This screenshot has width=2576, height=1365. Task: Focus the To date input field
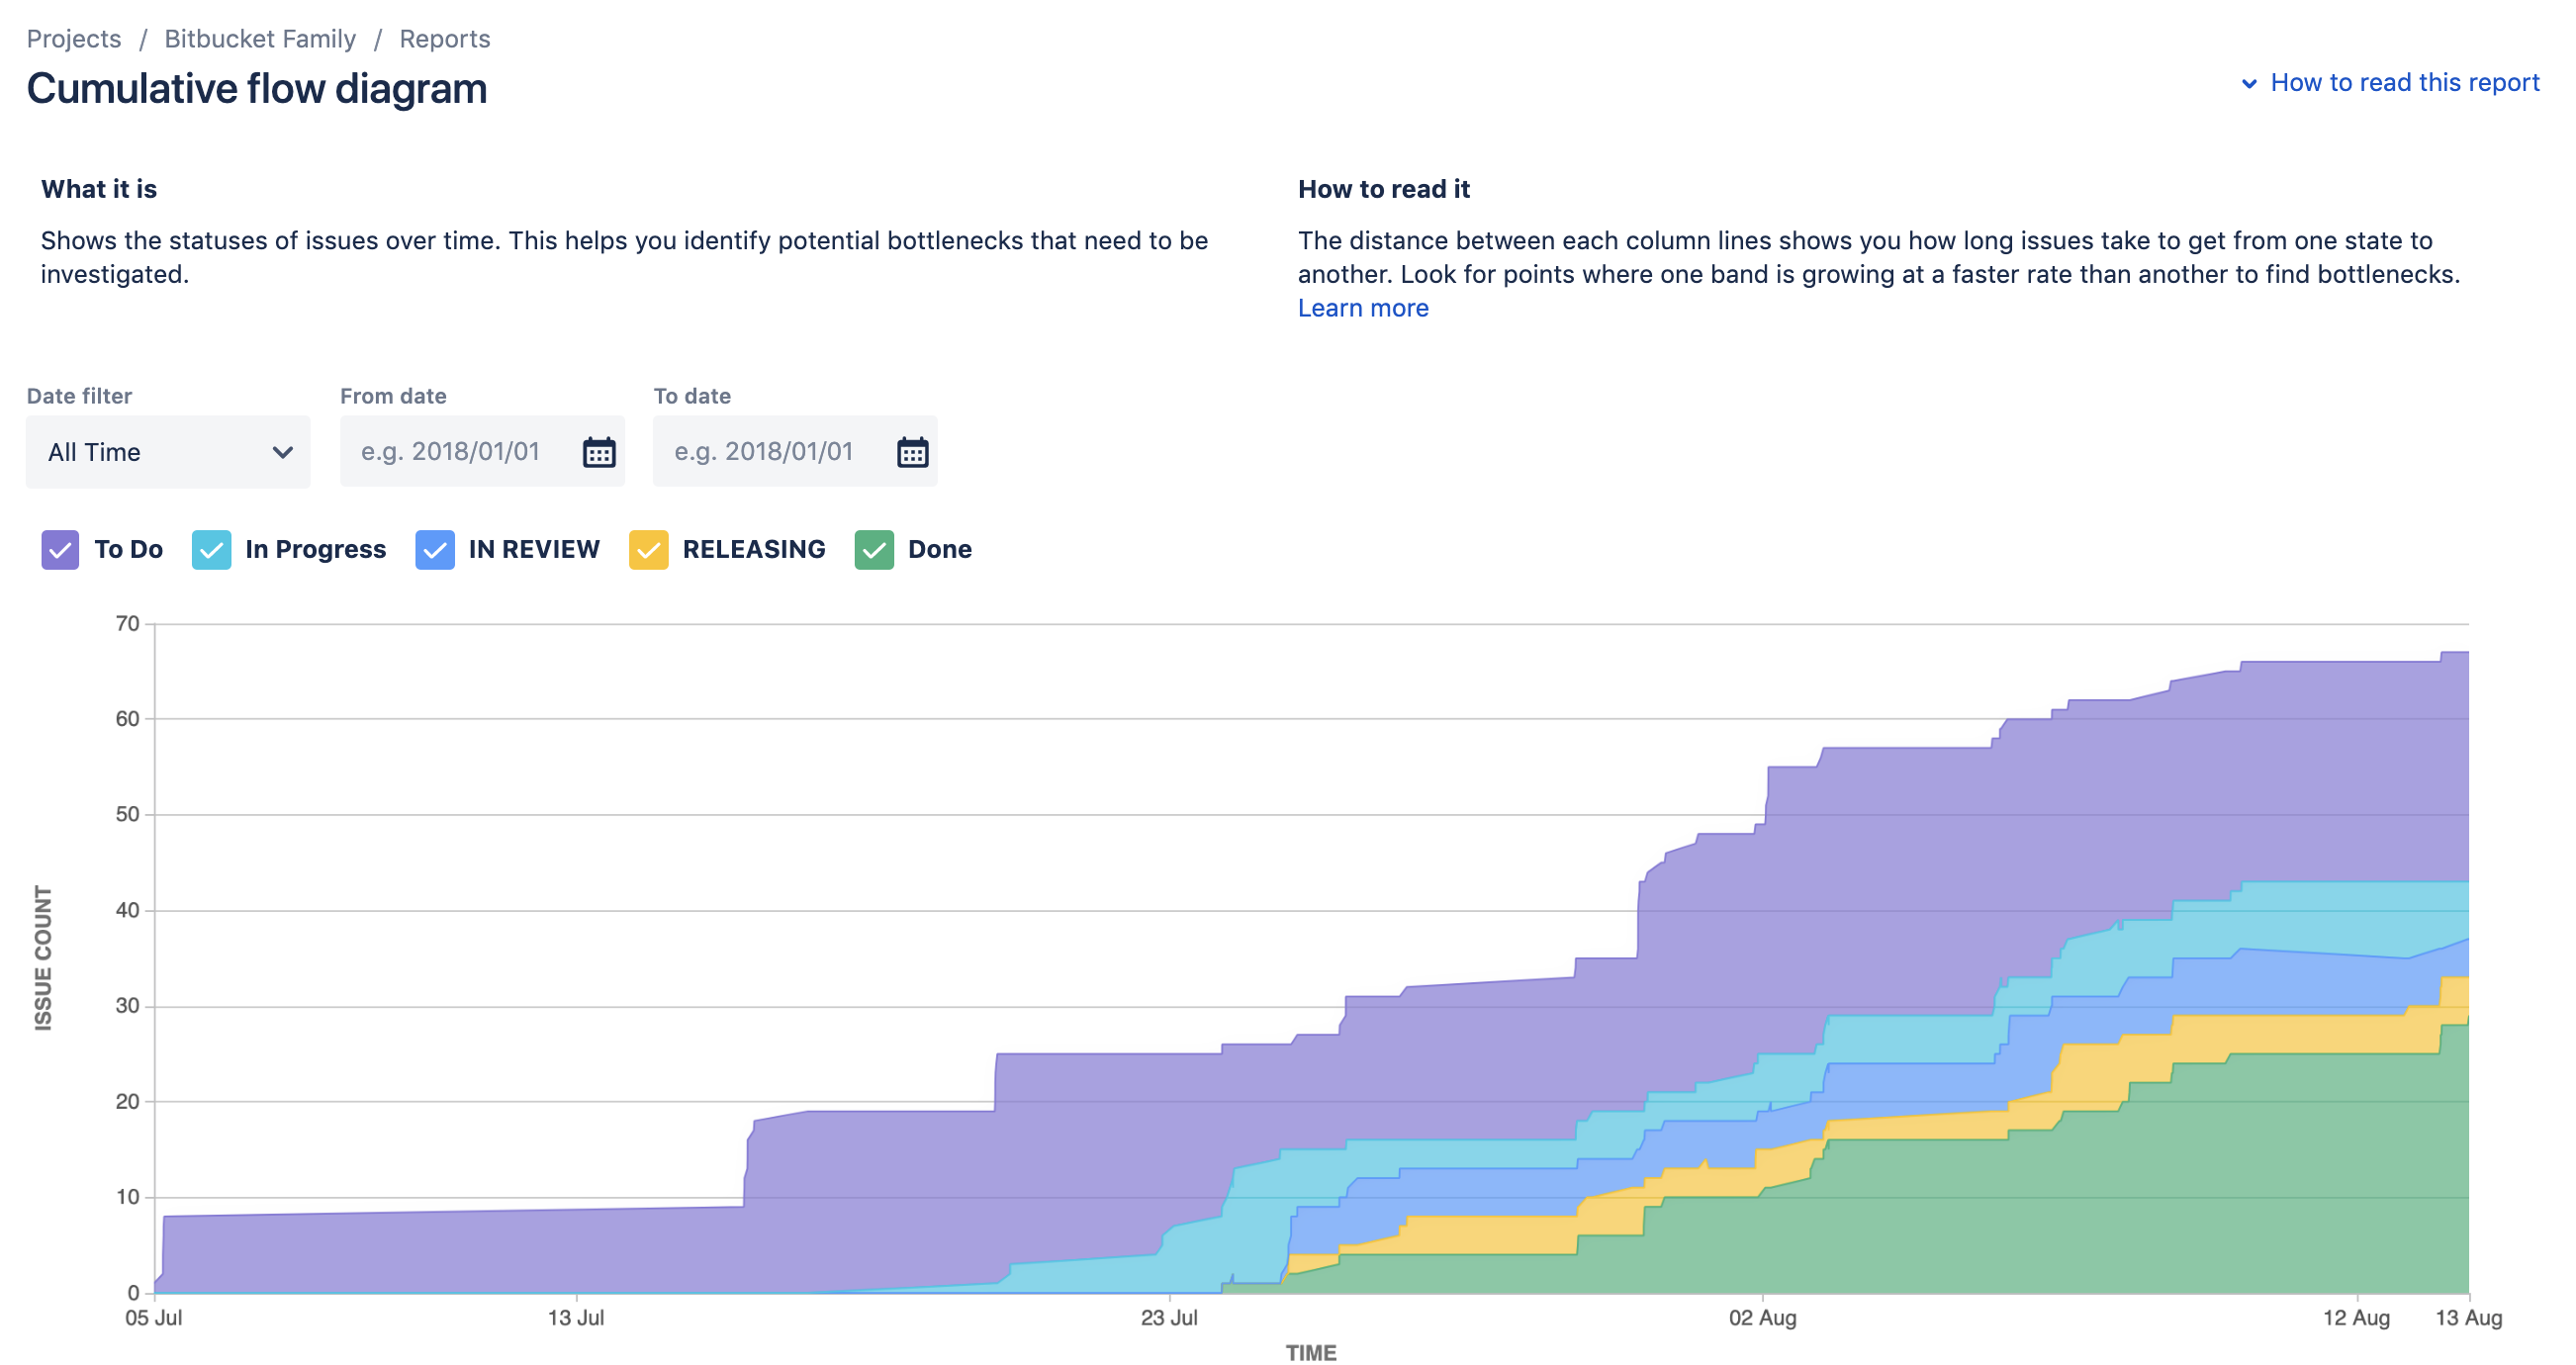[795, 452]
